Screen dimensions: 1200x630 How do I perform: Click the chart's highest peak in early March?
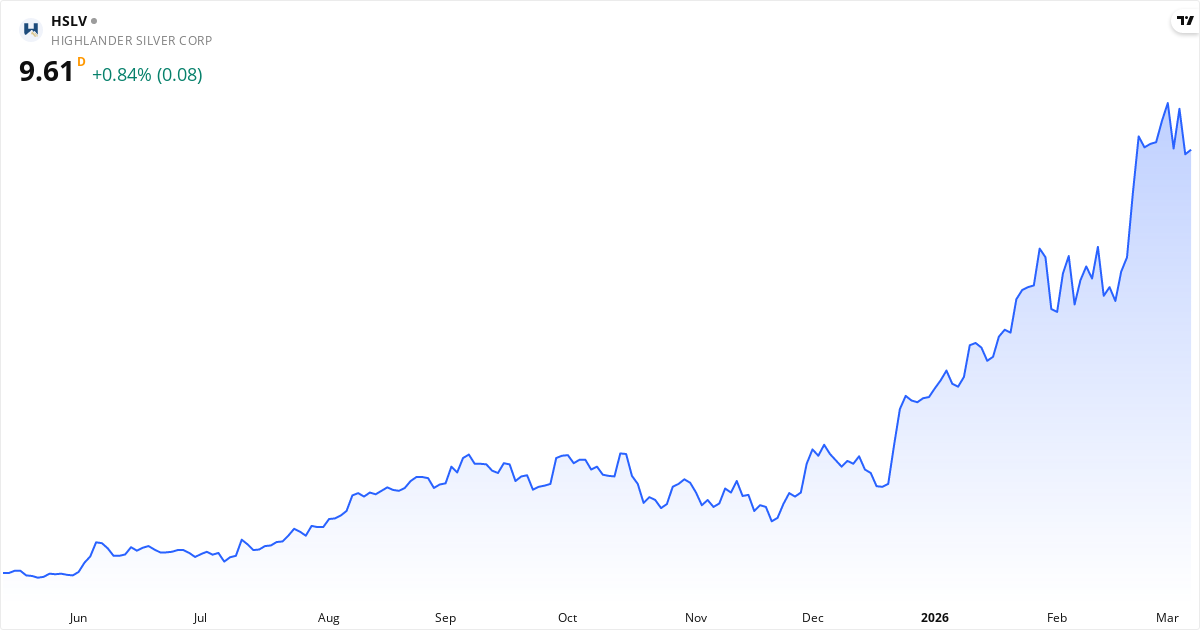[1167, 103]
